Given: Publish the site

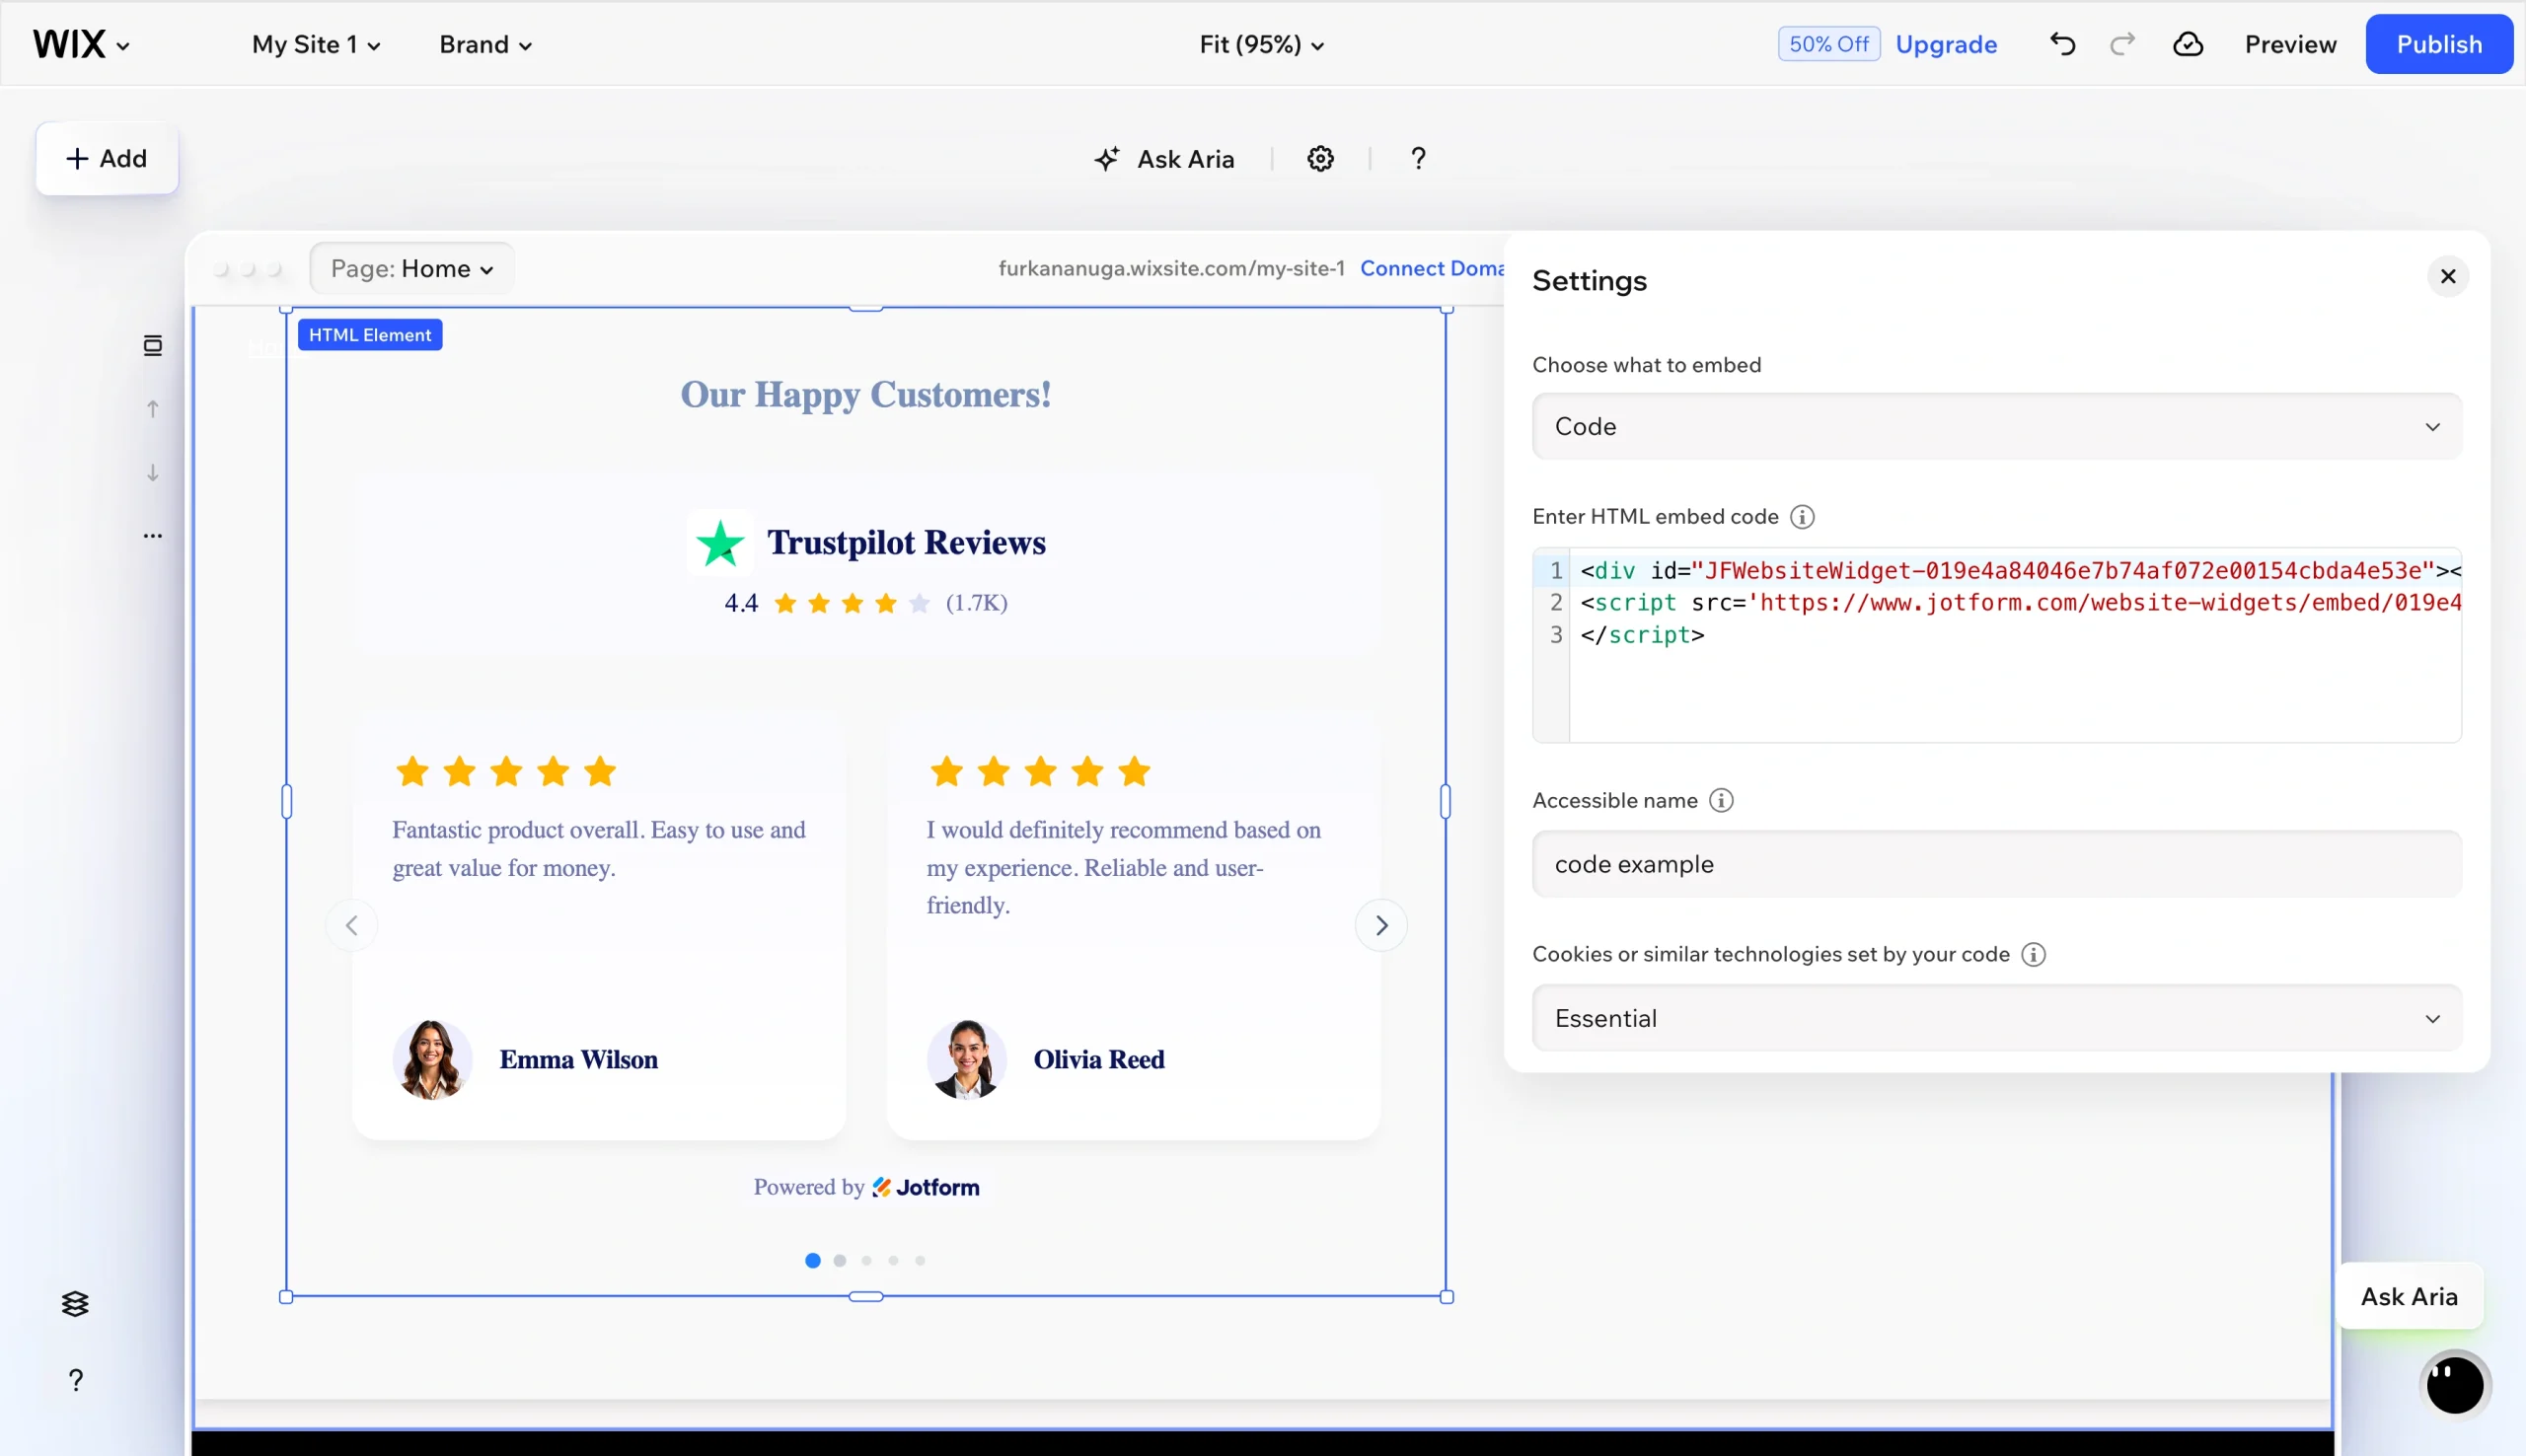Looking at the screenshot, I should point(2438,44).
